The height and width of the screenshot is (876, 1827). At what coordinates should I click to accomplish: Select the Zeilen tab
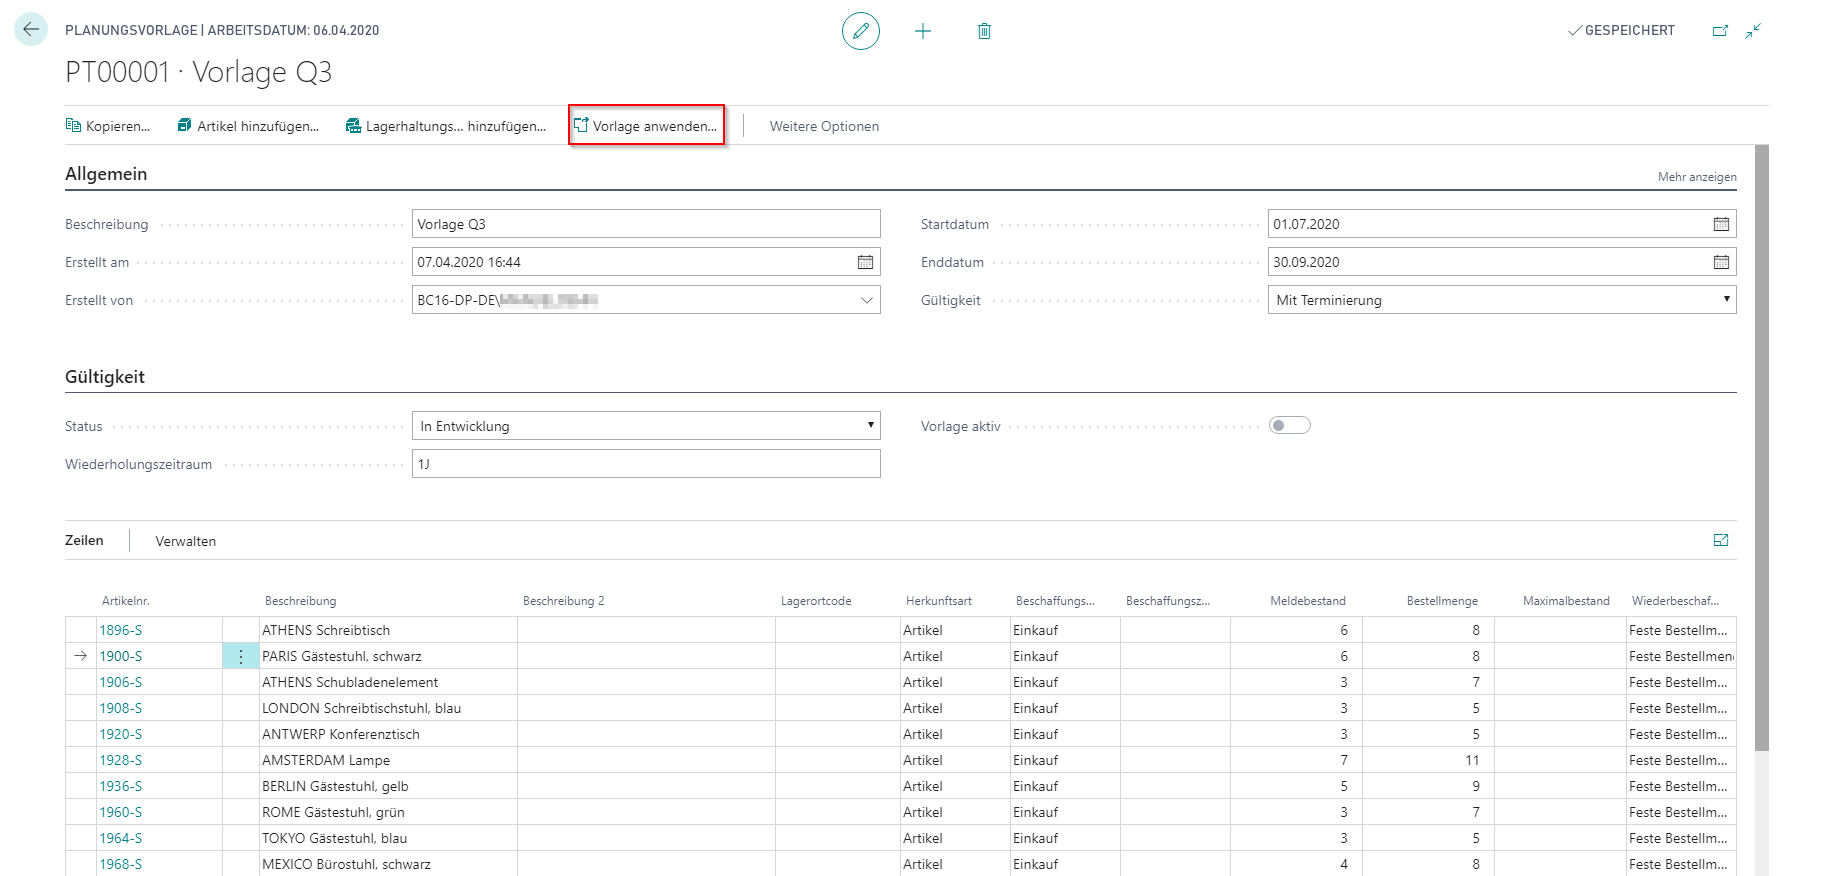(84, 541)
